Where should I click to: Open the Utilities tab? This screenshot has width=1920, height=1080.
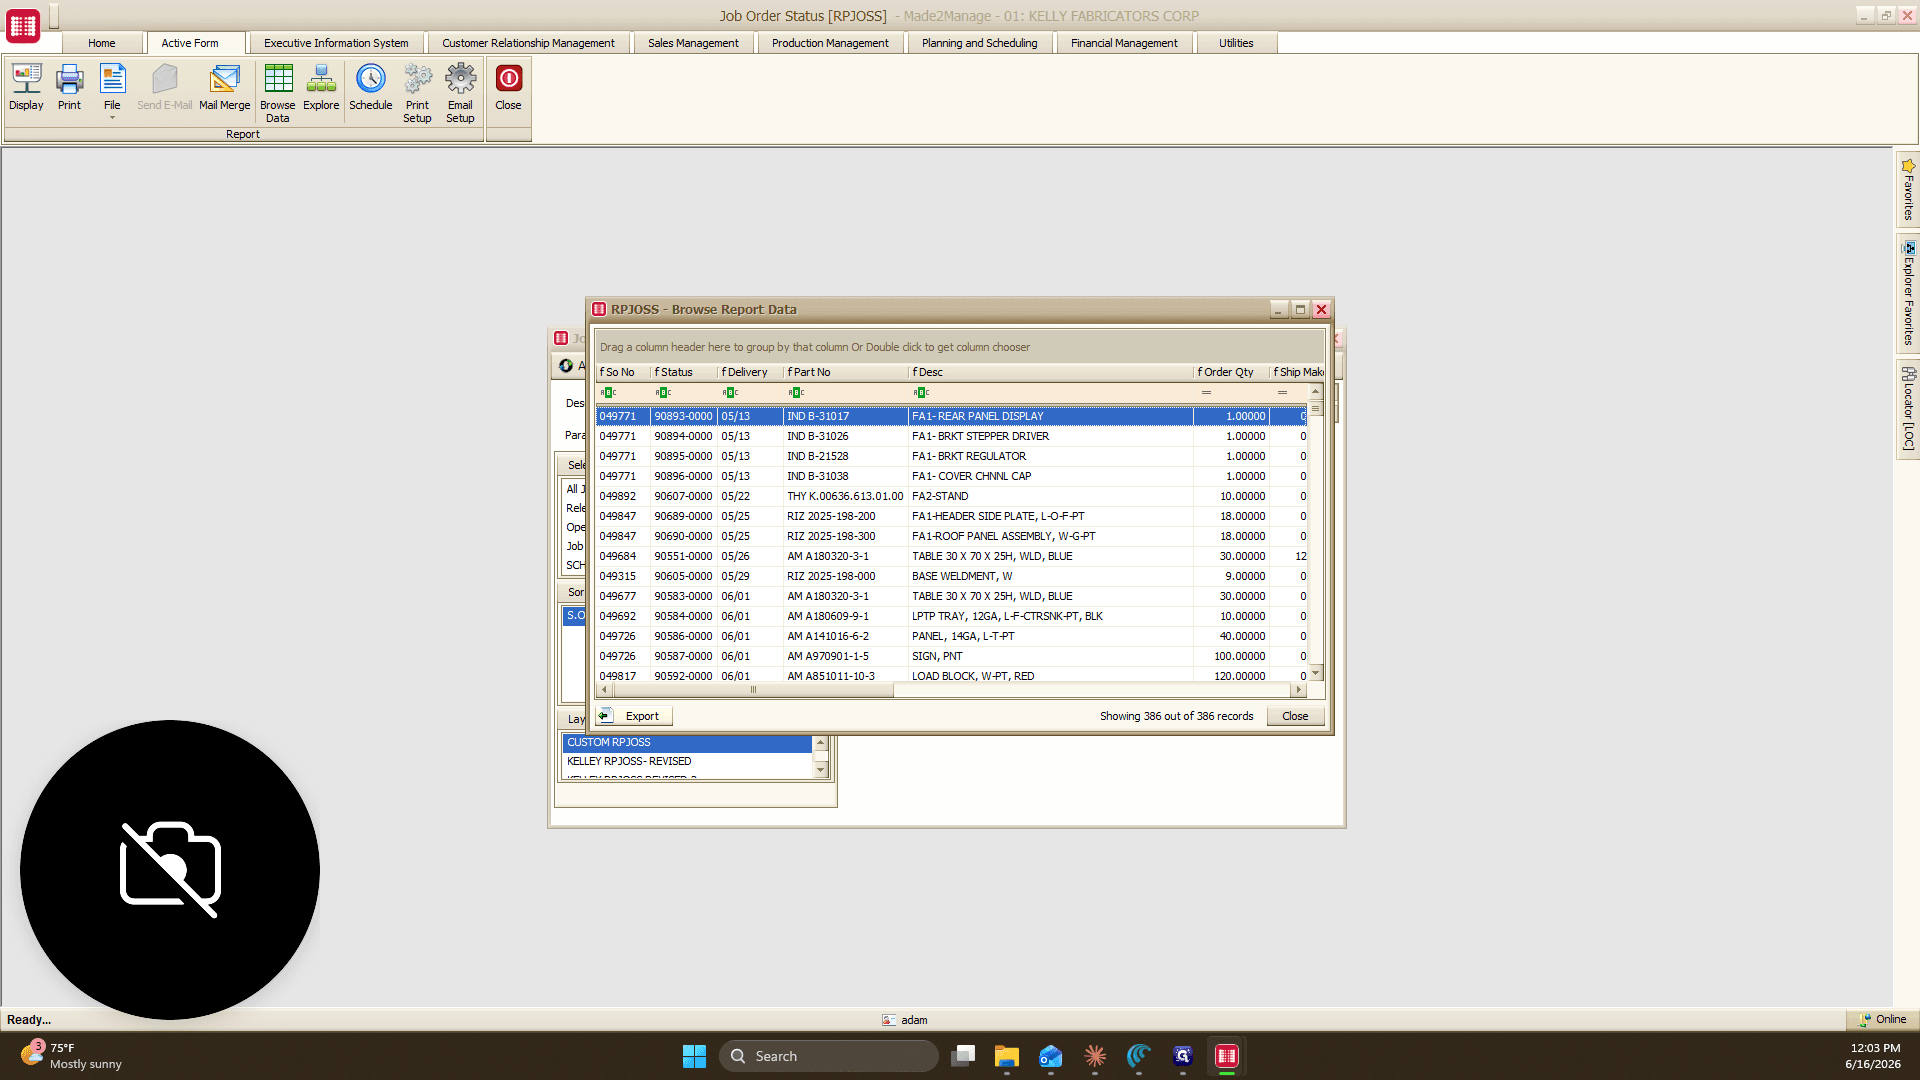pyautogui.click(x=1236, y=43)
